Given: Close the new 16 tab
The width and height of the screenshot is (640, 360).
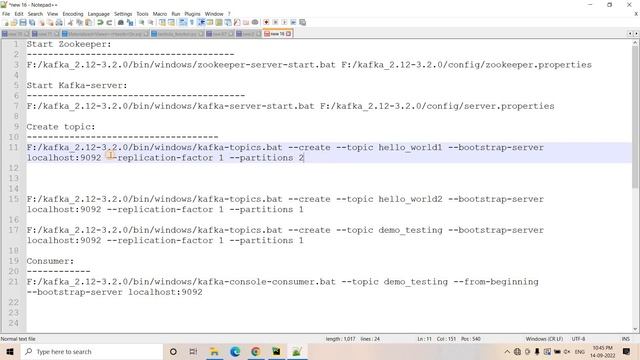Looking at the screenshot, I should 289,34.
